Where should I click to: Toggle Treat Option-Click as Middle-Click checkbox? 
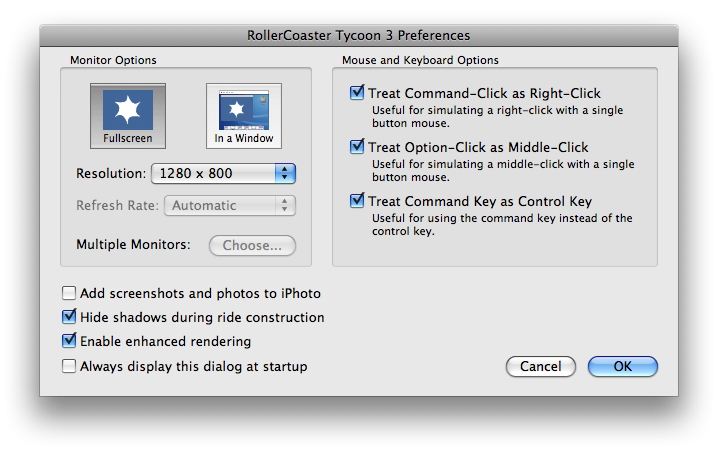click(x=357, y=147)
